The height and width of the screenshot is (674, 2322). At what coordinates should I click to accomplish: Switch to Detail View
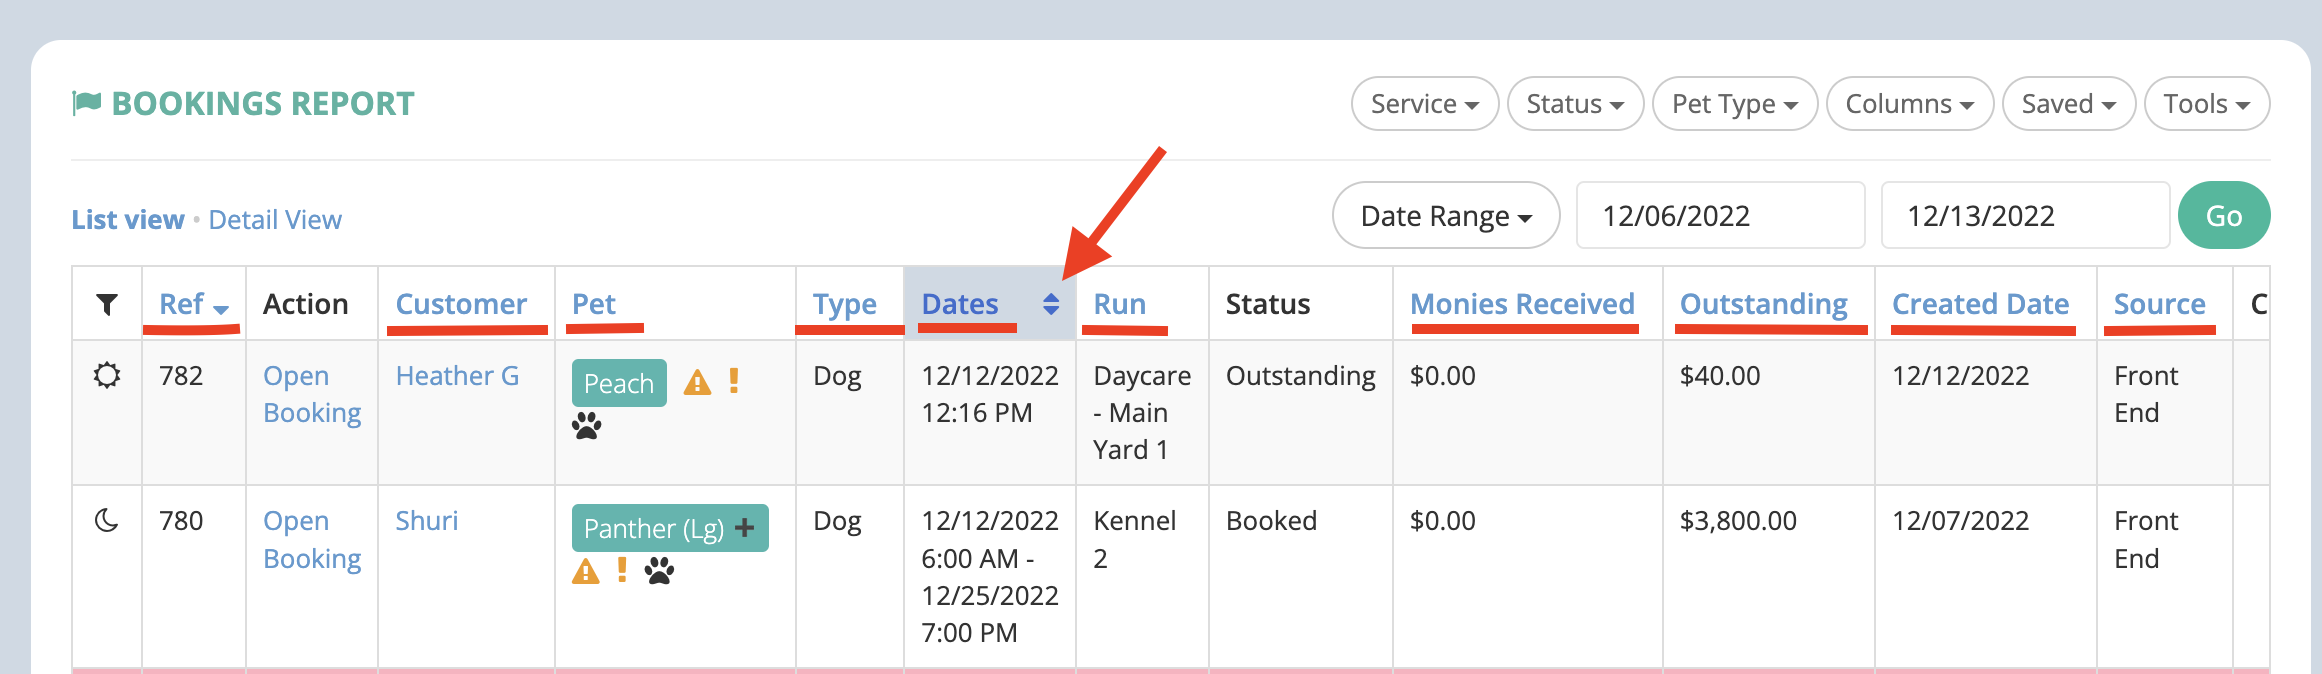(x=275, y=219)
